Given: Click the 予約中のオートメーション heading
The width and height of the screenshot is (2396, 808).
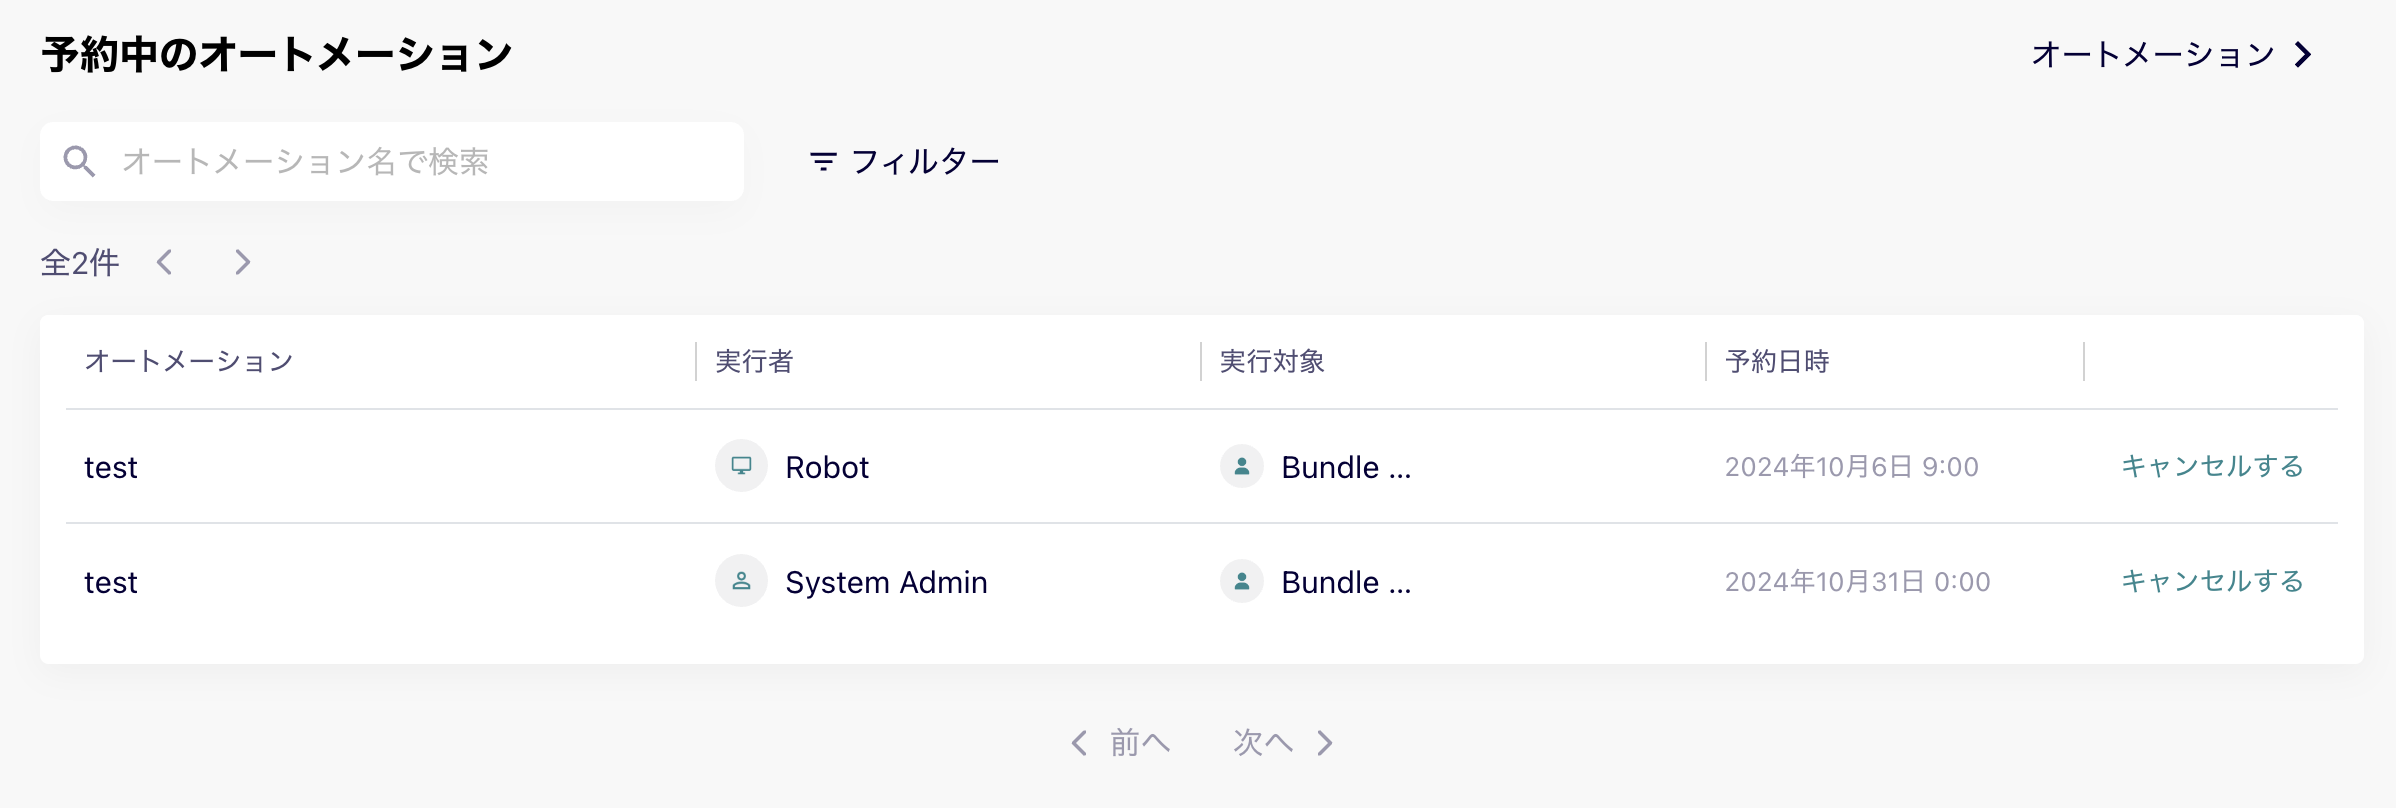Looking at the screenshot, I should (277, 54).
